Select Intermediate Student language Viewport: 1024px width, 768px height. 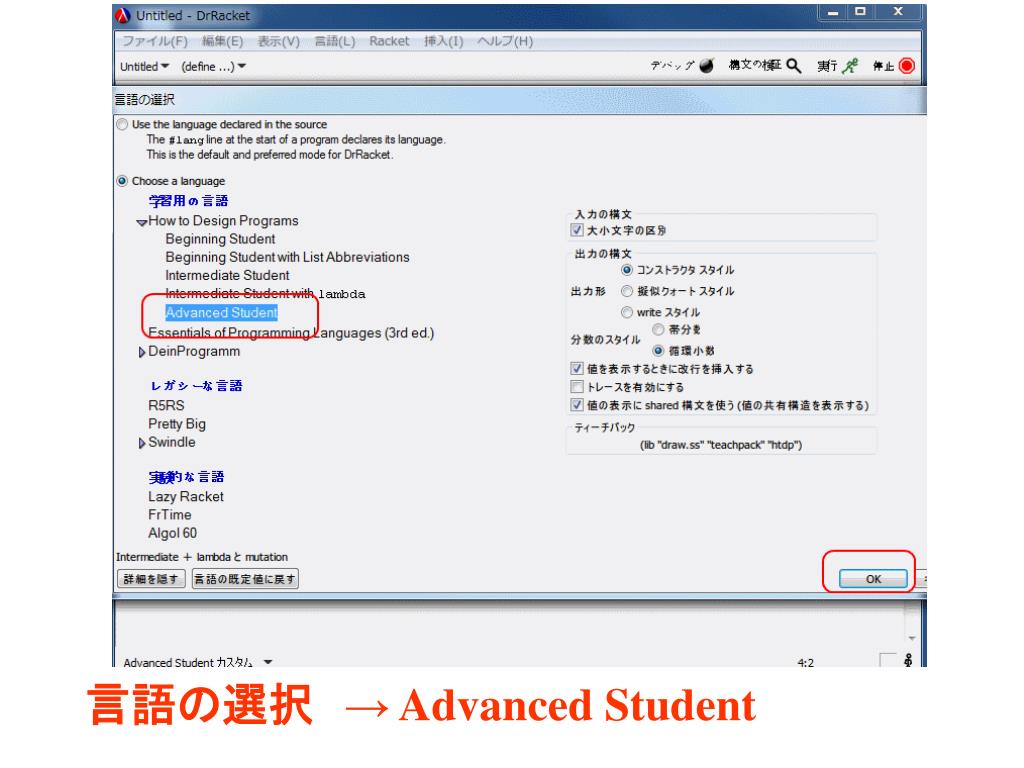tap(227, 276)
